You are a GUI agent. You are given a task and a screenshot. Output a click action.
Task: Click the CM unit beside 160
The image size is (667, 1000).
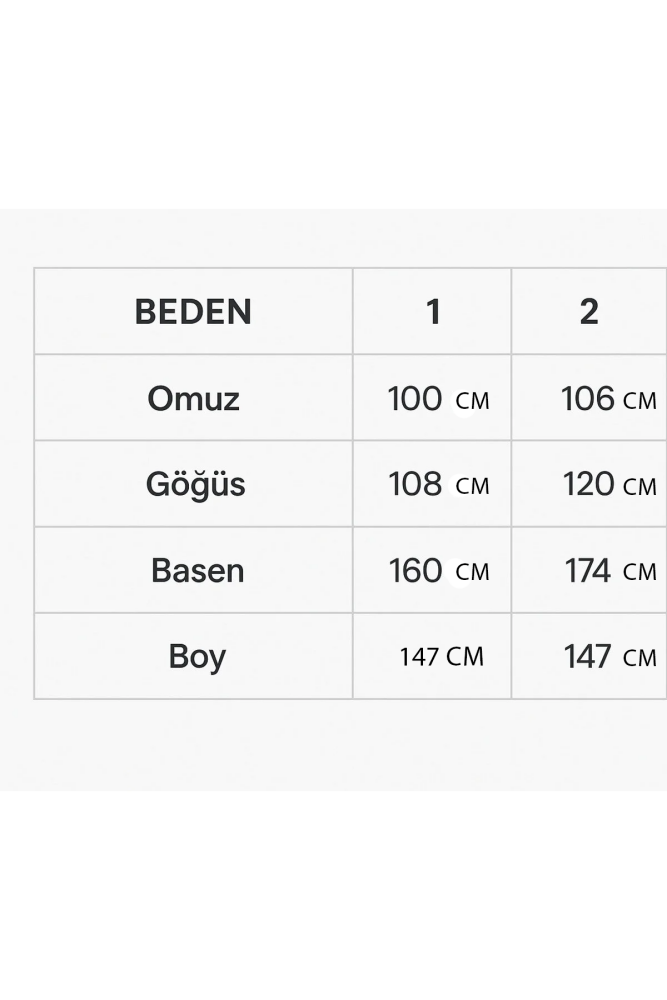472,573
